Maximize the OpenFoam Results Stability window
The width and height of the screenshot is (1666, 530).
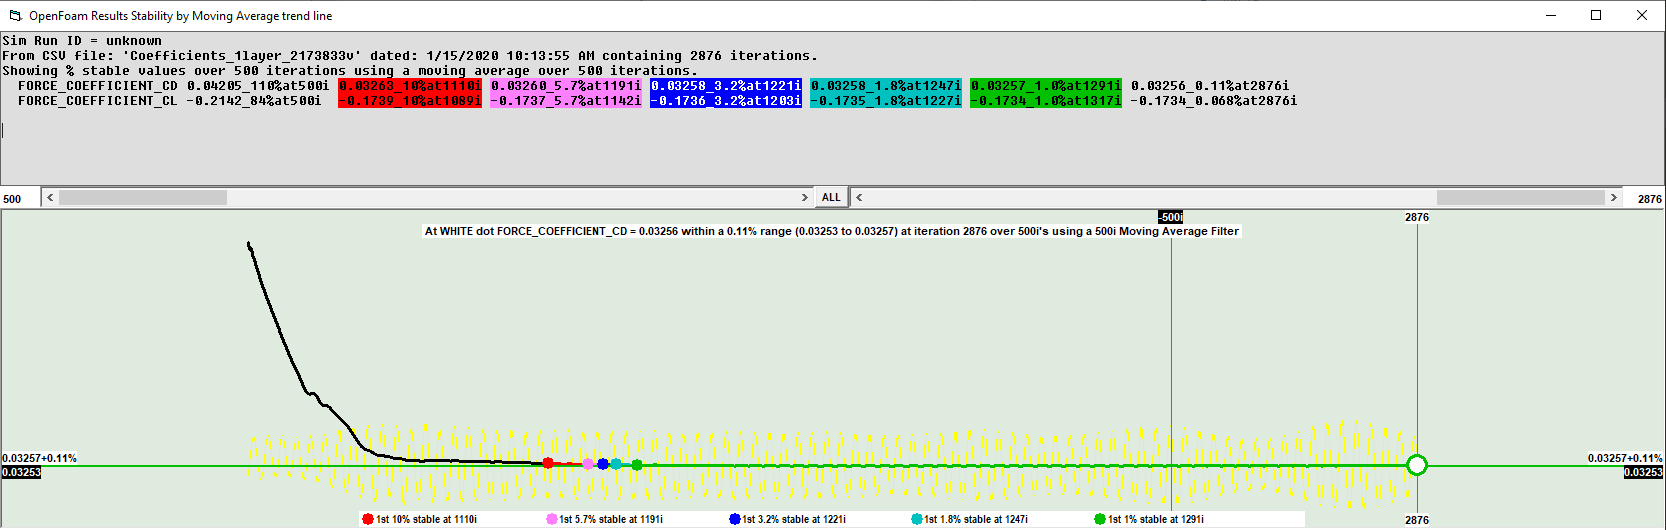1596,15
